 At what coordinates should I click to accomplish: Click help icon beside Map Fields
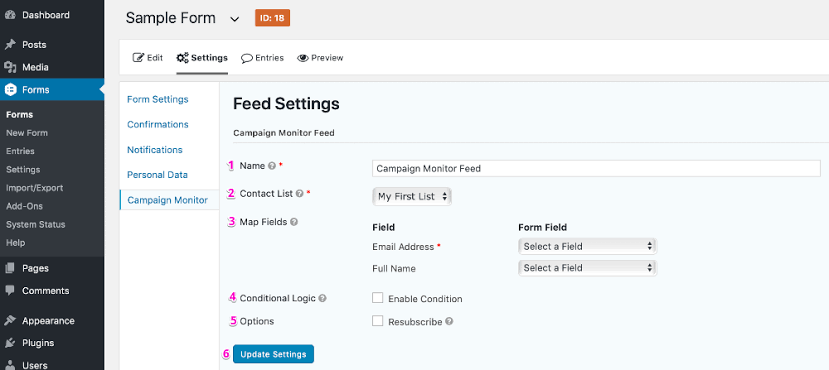click(294, 222)
